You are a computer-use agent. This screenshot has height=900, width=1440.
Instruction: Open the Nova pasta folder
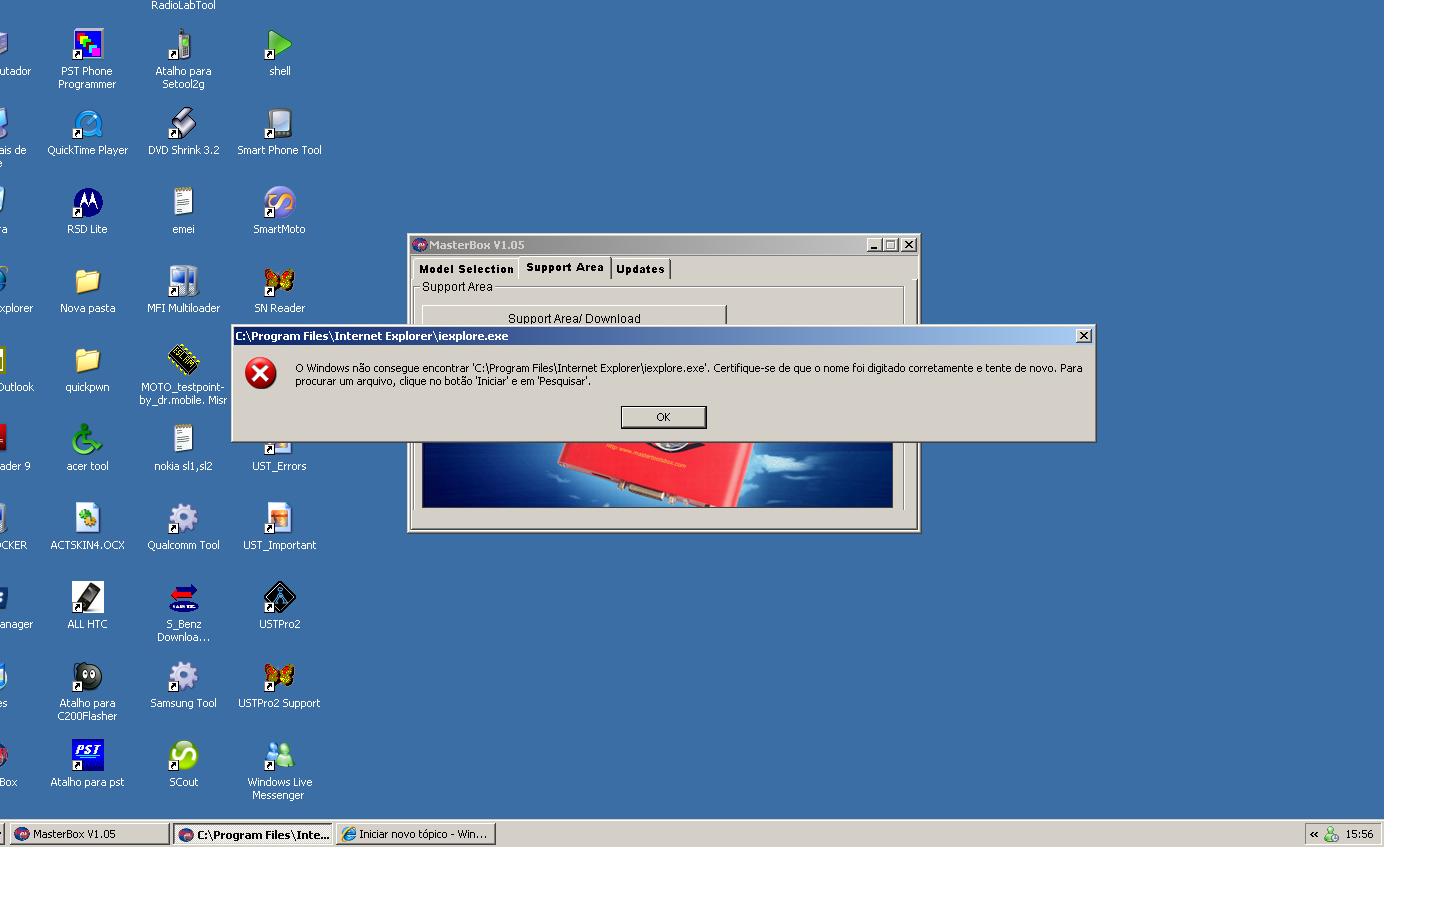[x=87, y=282]
